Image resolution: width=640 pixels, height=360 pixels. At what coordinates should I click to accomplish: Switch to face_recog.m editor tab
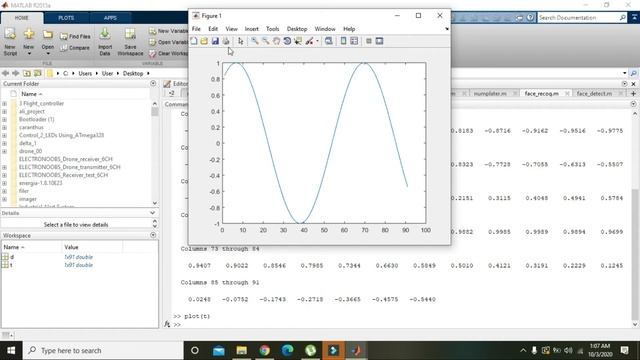541,93
